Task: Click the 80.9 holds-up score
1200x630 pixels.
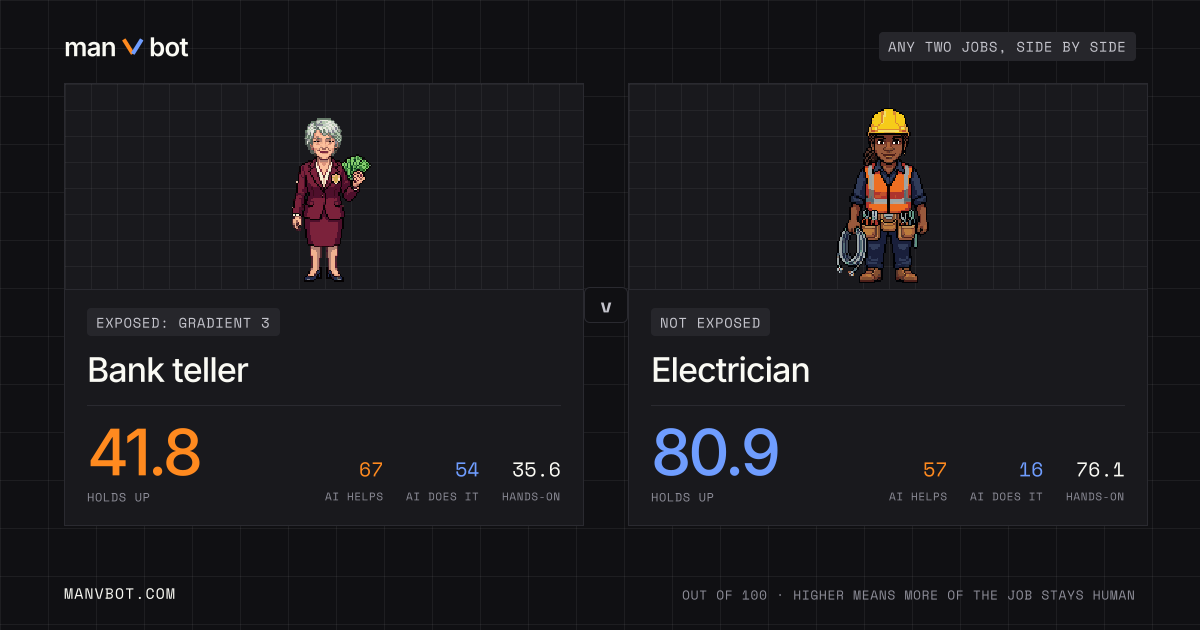Action: pyautogui.click(x=715, y=453)
